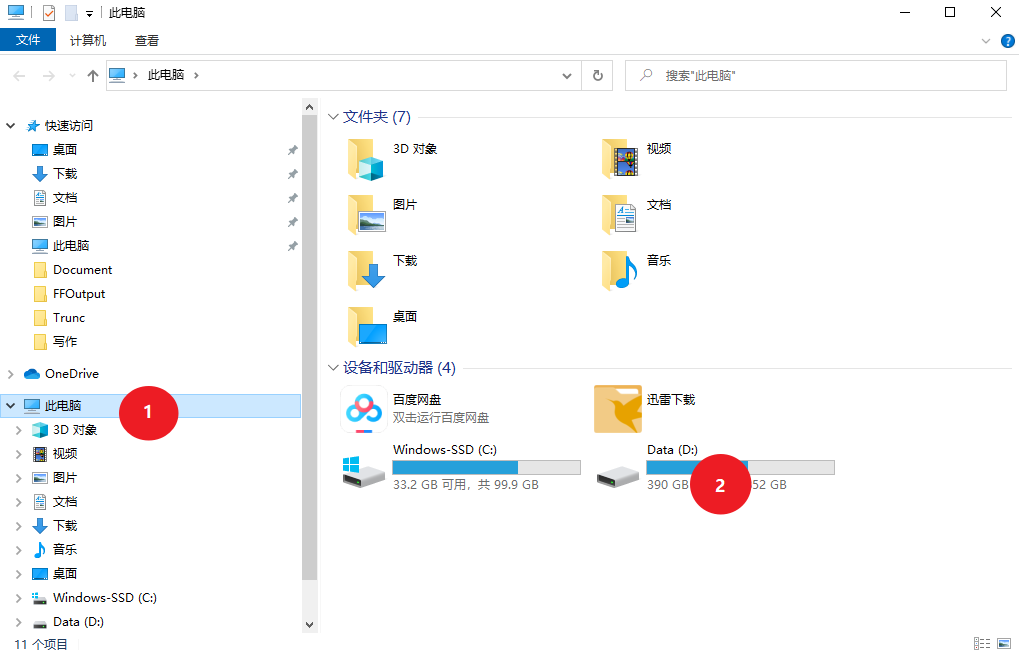Expand Windows-SSD (C:) in navigation tree

tap(19, 597)
